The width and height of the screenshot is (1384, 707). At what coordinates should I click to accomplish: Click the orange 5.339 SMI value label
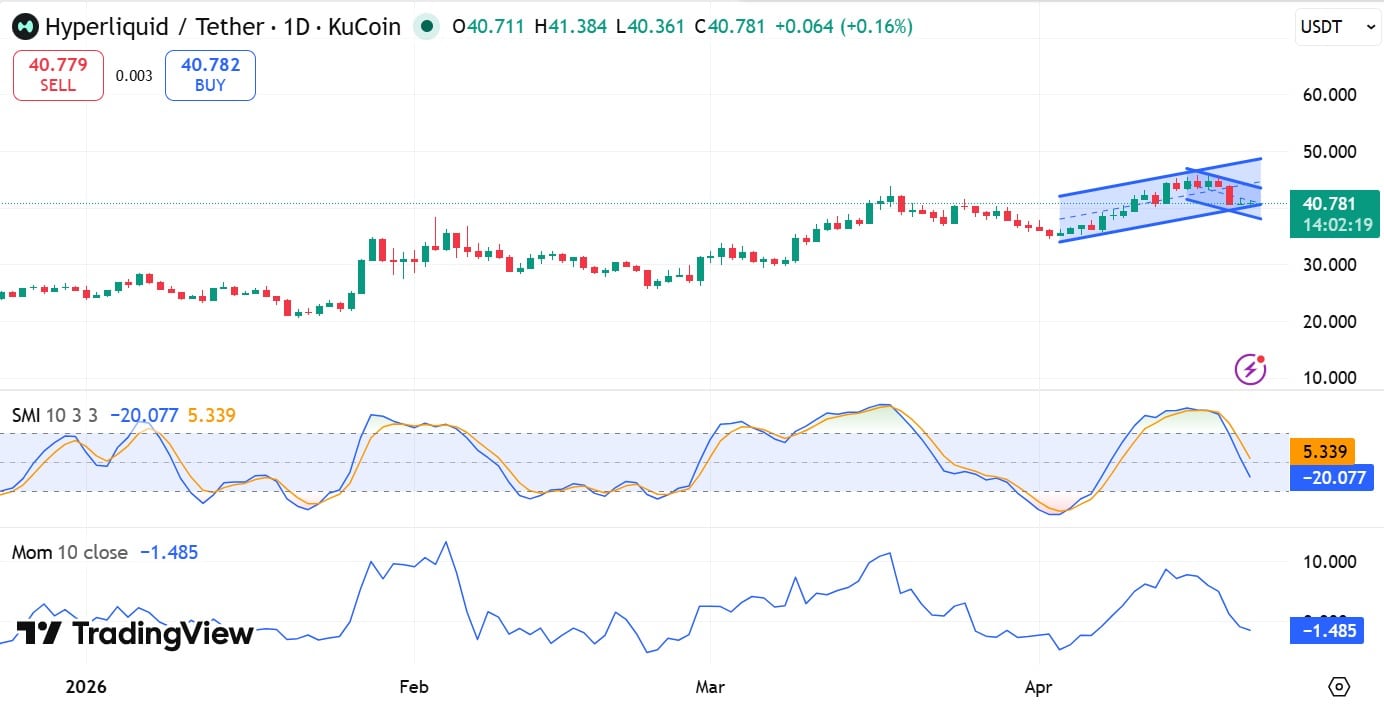[1324, 452]
